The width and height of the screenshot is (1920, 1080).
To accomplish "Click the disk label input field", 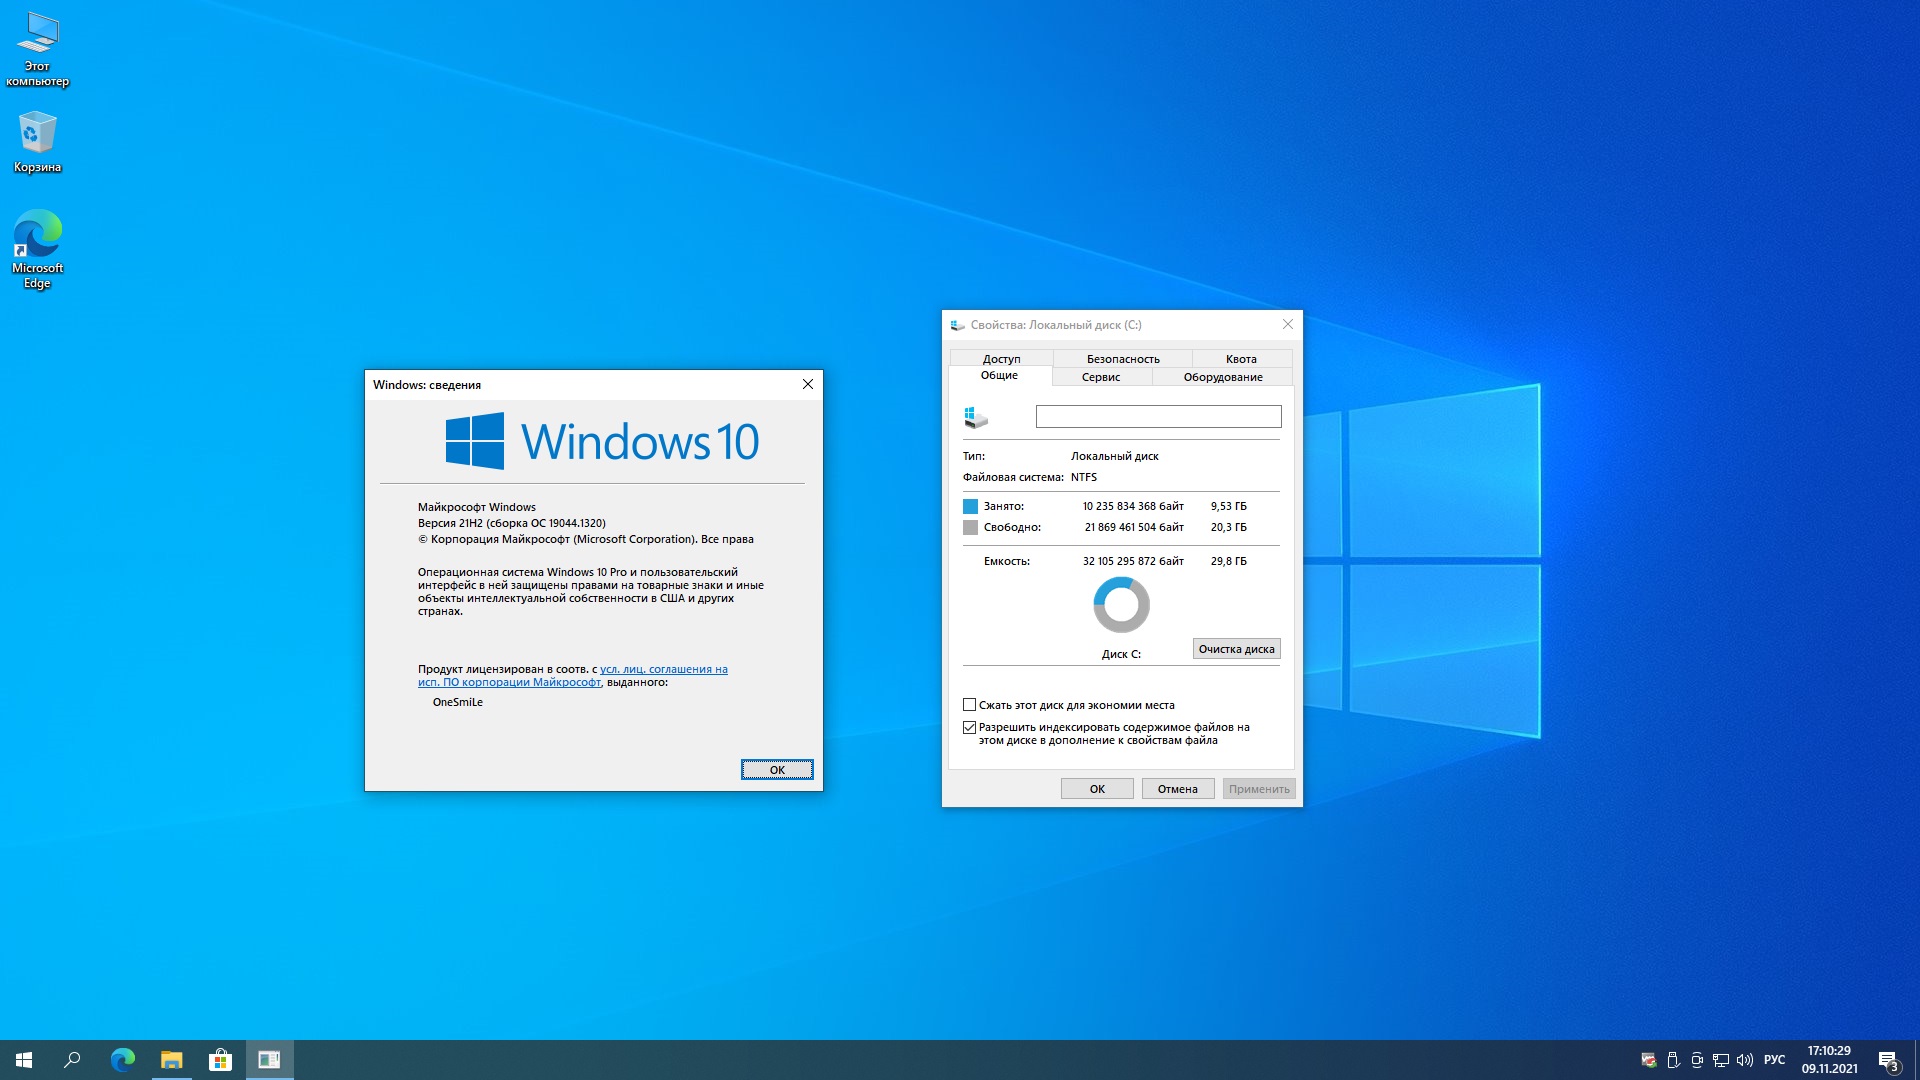I will pyautogui.click(x=1158, y=416).
